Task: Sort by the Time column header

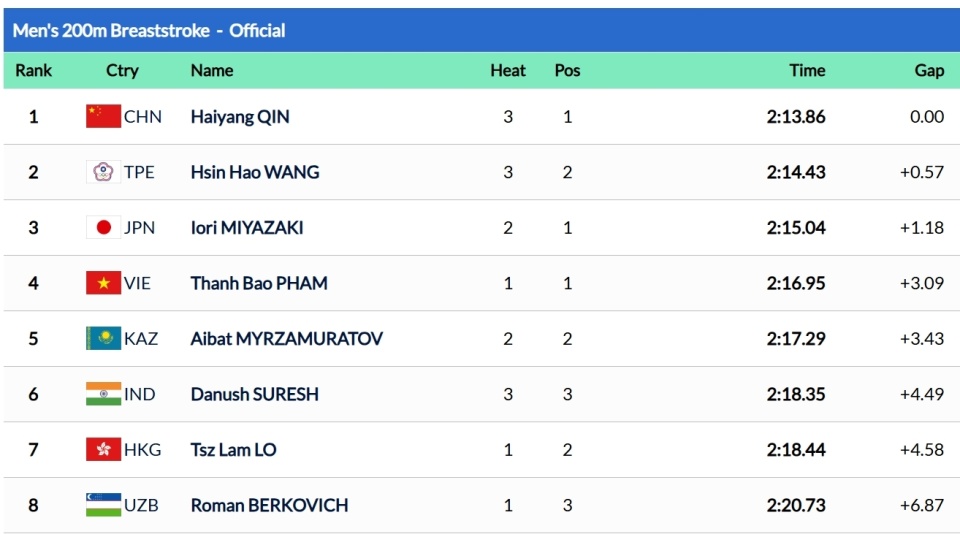Action: [807, 70]
